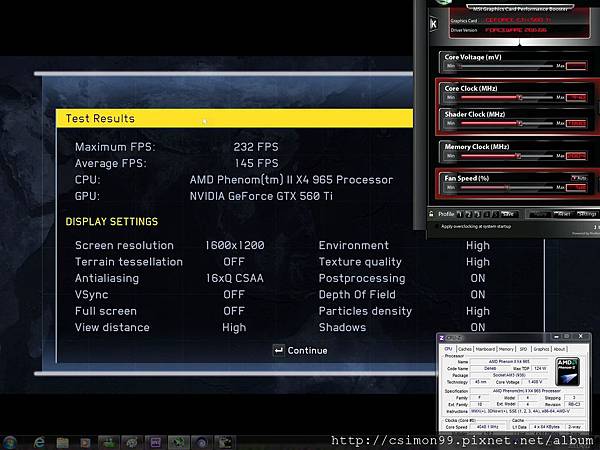Toggle the Fan Speed Auto checkbox
The height and width of the screenshot is (450, 600).
pos(574,178)
